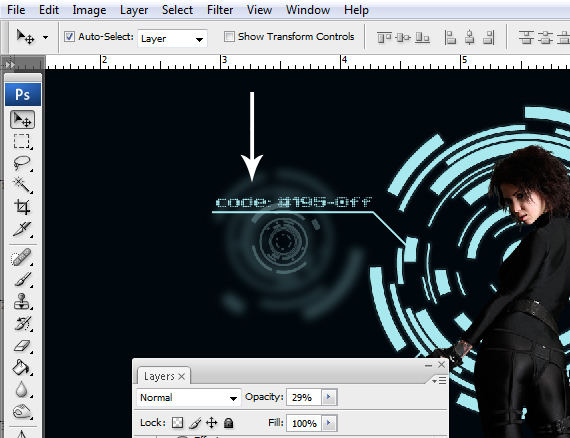
Task: Click the code text on canvas
Action: click(294, 202)
